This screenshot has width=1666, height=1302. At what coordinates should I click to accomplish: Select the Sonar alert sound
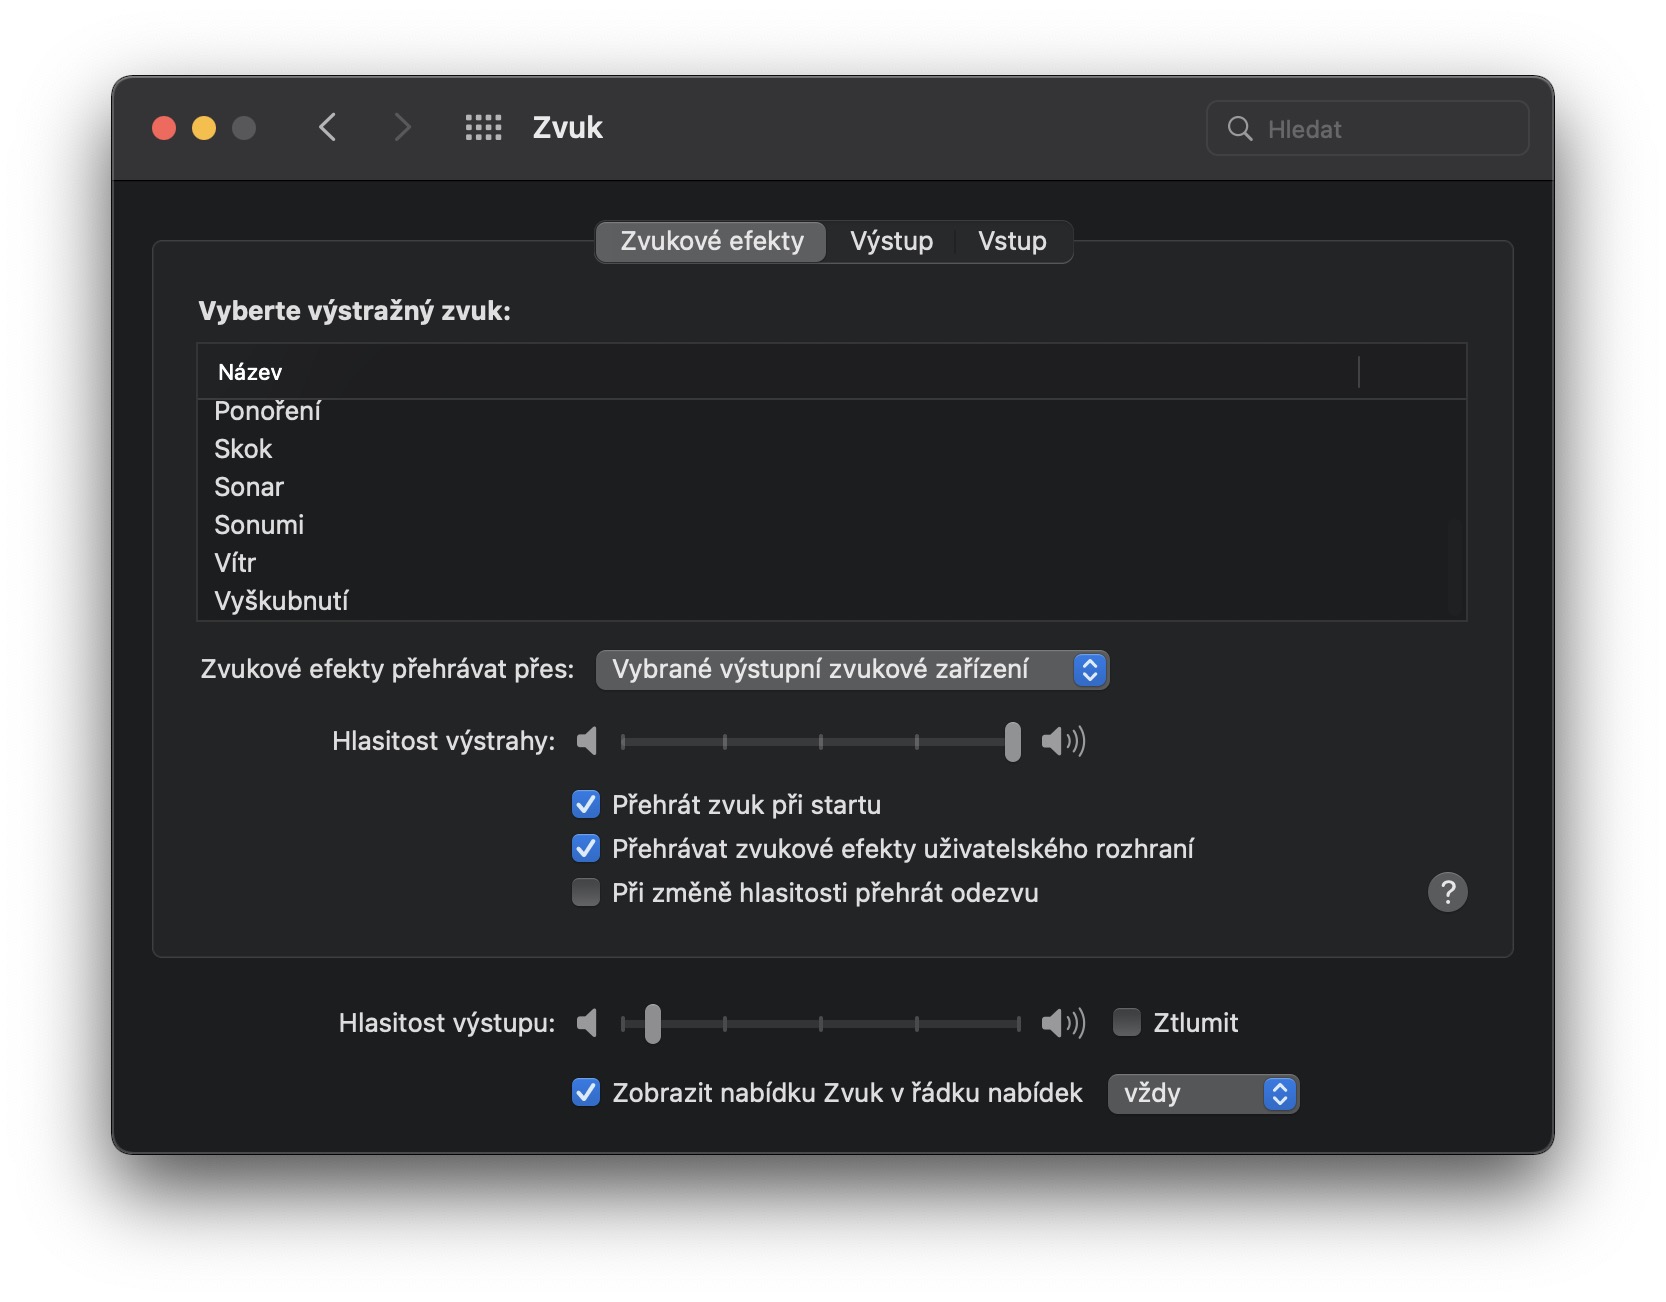tap(249, 487)
